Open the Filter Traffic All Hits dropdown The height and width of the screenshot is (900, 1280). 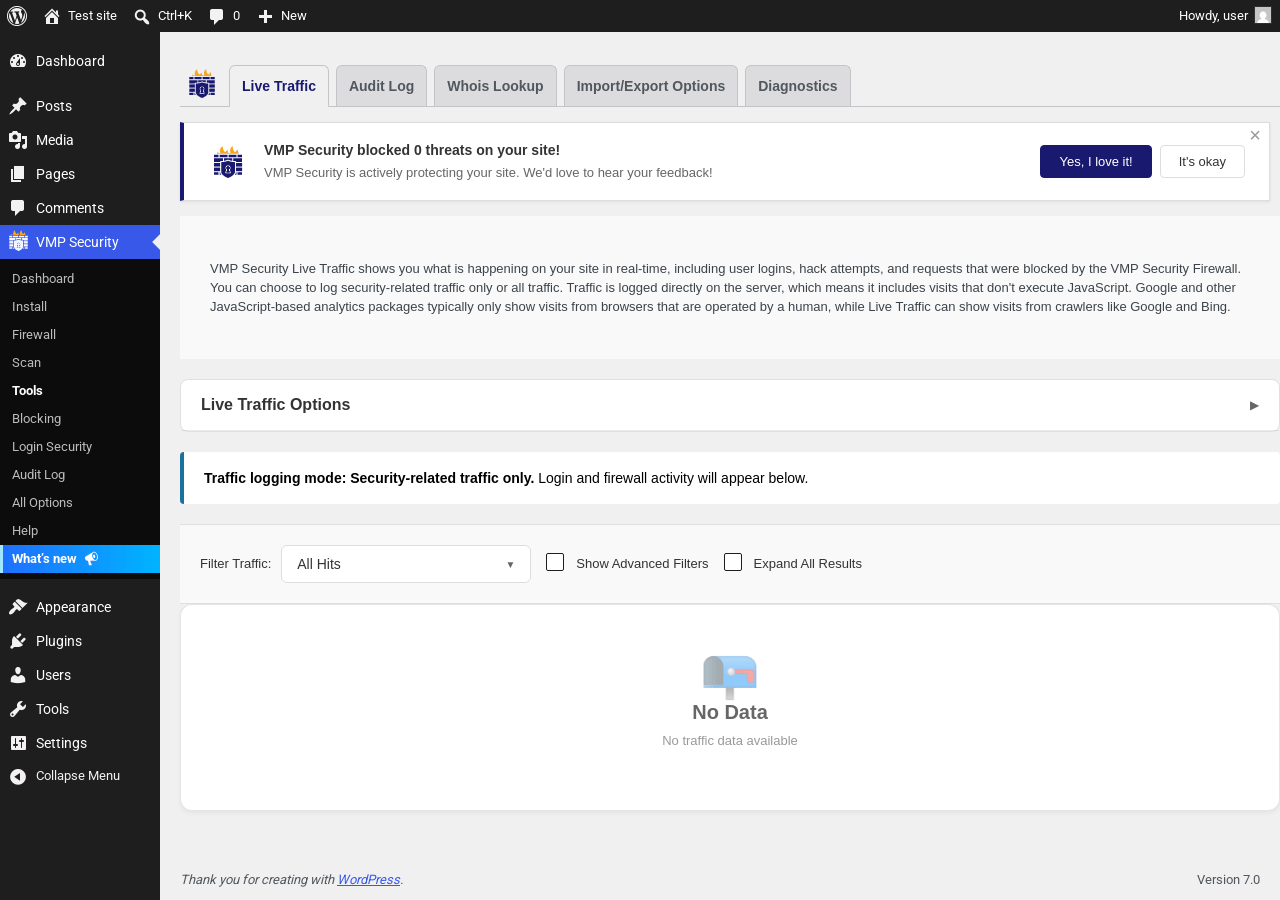pos(406,564)
